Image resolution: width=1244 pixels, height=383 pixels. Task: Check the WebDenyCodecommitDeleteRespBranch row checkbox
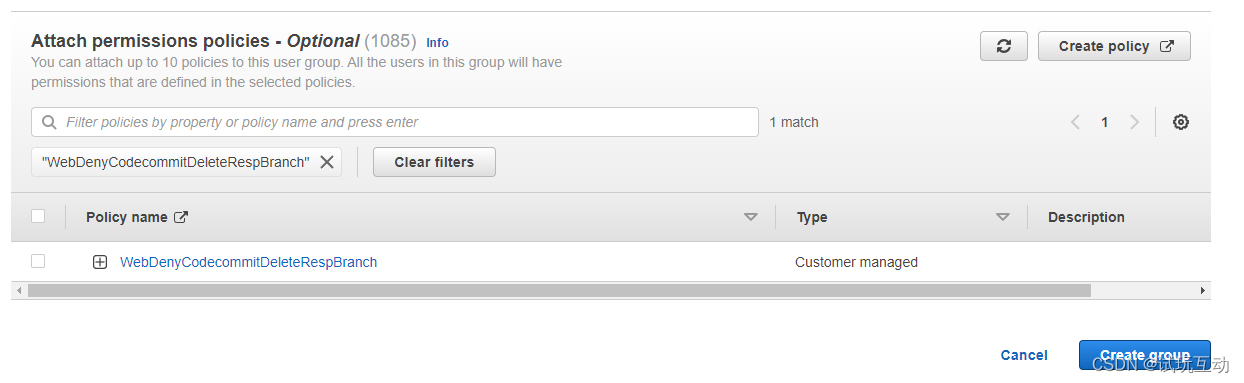pyautogui.click(x=38, y=261)
